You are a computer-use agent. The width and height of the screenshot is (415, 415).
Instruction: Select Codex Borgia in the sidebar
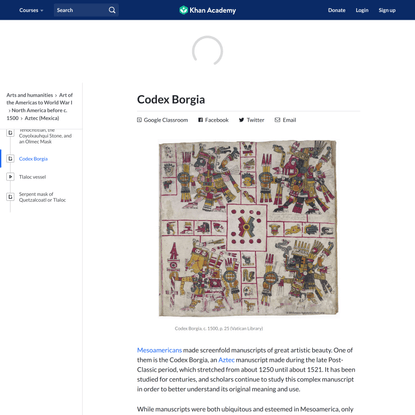pyautogui.click(x=33, y=159)
